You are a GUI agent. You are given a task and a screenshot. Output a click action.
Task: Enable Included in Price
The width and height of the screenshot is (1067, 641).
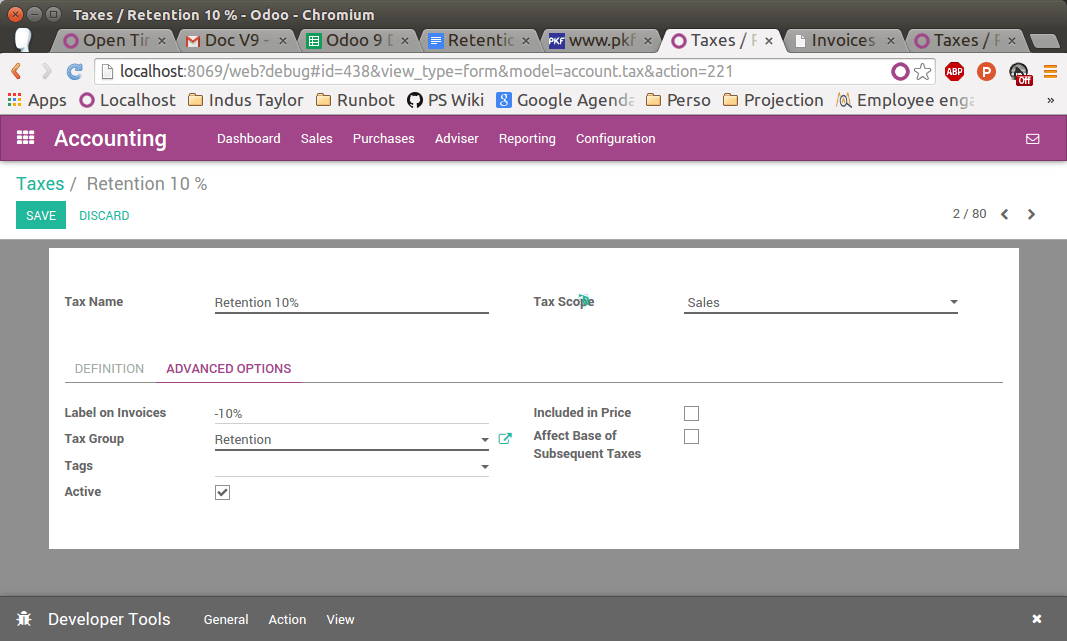click(x=691, y=413)
